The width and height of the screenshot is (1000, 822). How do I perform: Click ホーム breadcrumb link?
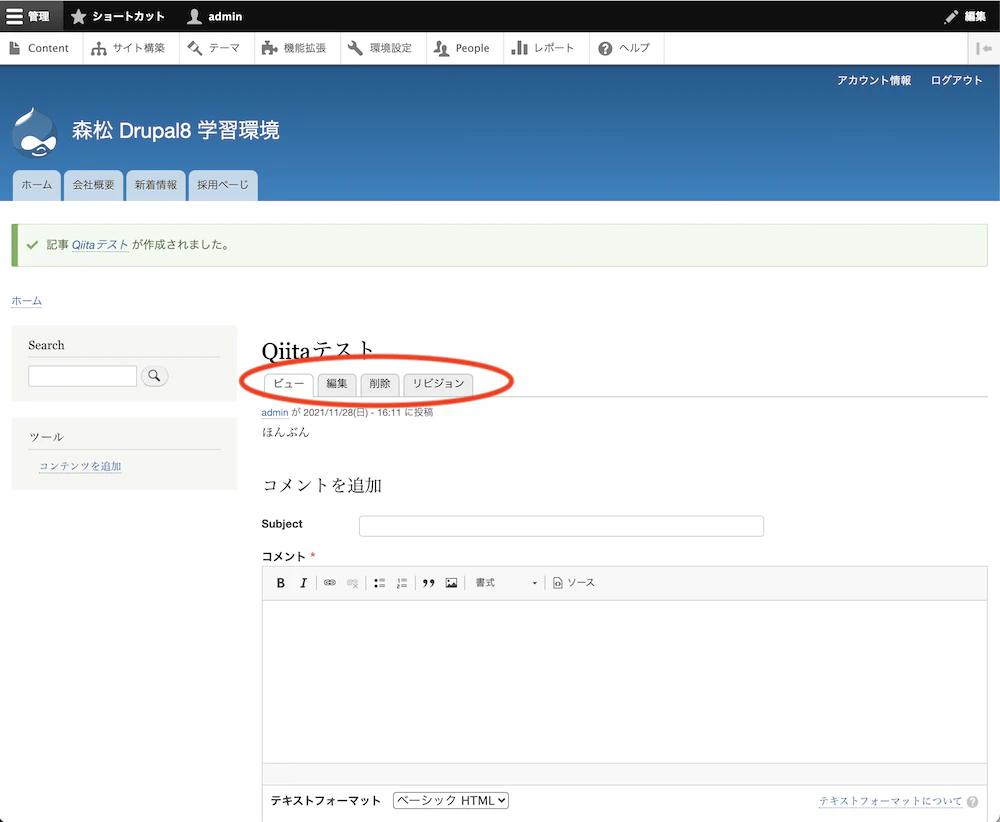27,301
